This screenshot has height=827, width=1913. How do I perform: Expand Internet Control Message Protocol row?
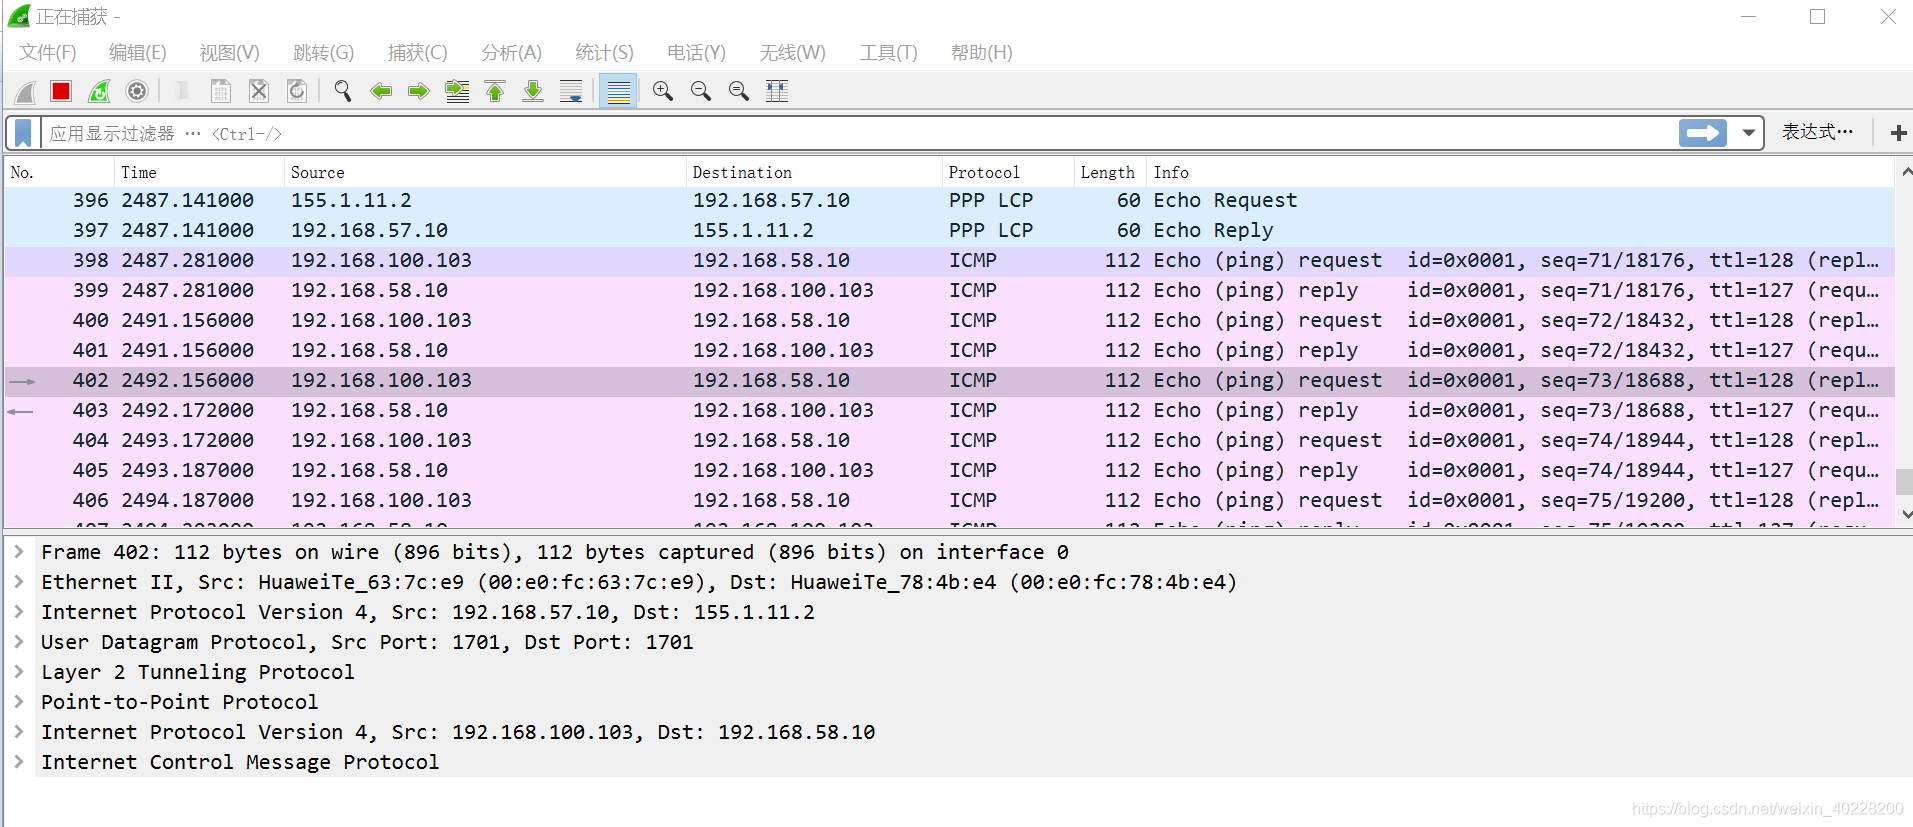tap(18, 762)
